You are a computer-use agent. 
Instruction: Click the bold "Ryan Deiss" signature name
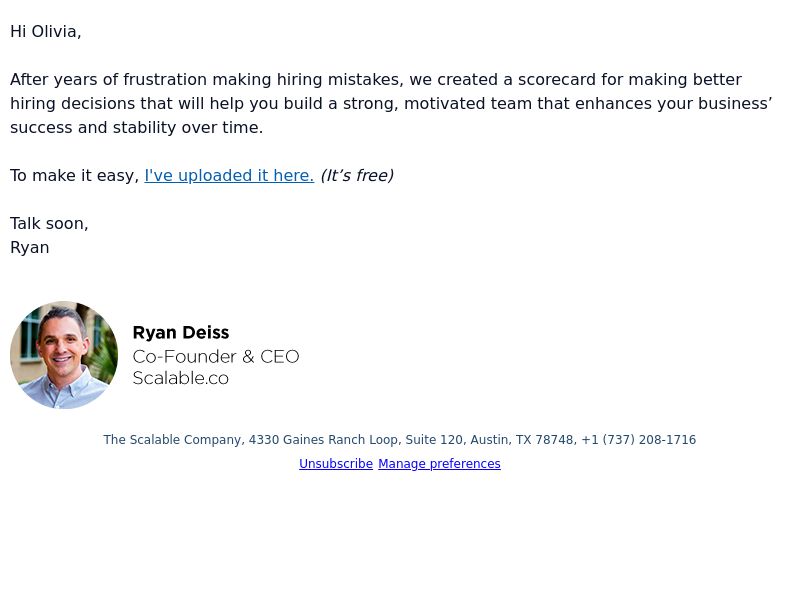coord(181,333)
